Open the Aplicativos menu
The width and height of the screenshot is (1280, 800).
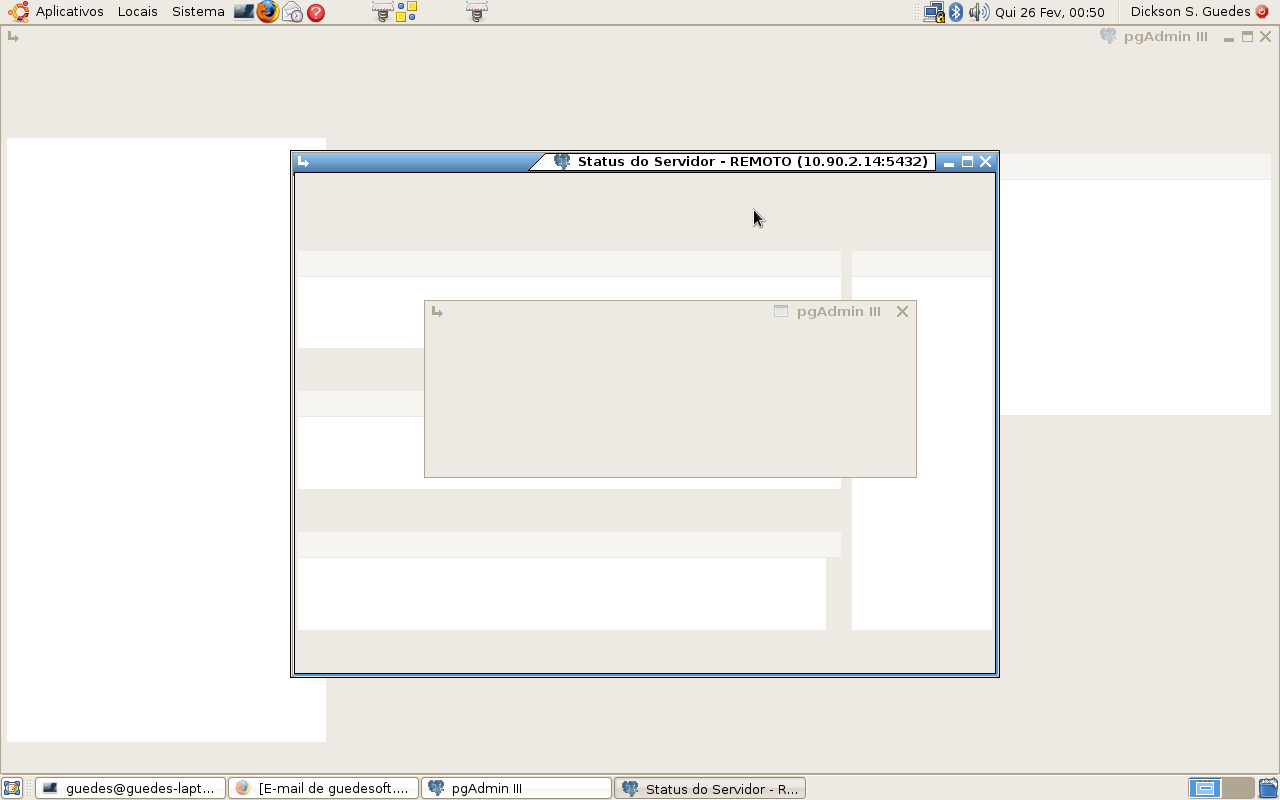pyautogui.click(x=69, y=12)
